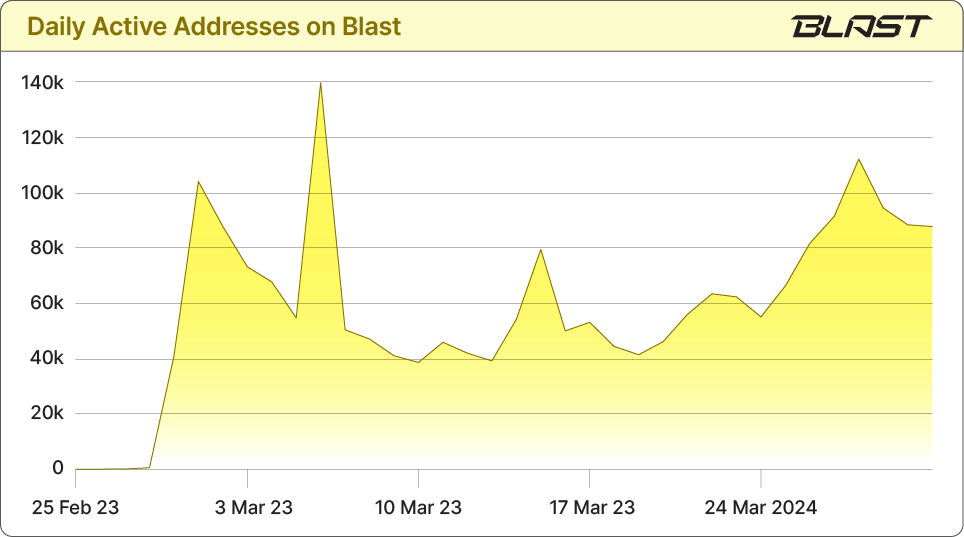Click the highest chart peak at 140k
964x537 pixels.
click(x=320, y=83)
